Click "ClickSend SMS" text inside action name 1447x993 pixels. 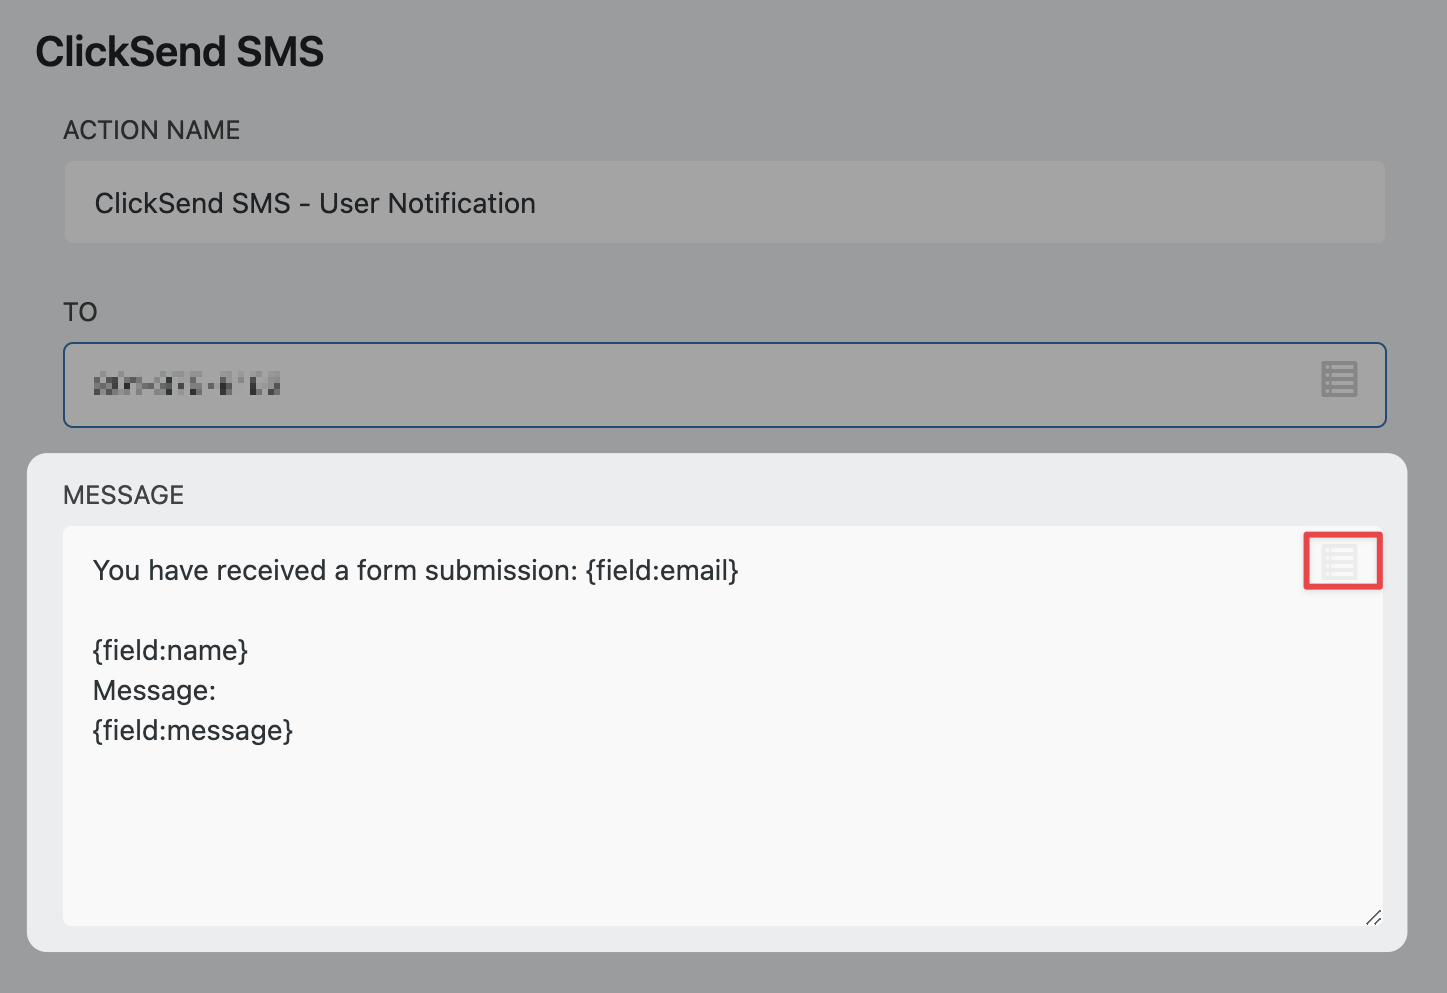click(x=192, y=204)
